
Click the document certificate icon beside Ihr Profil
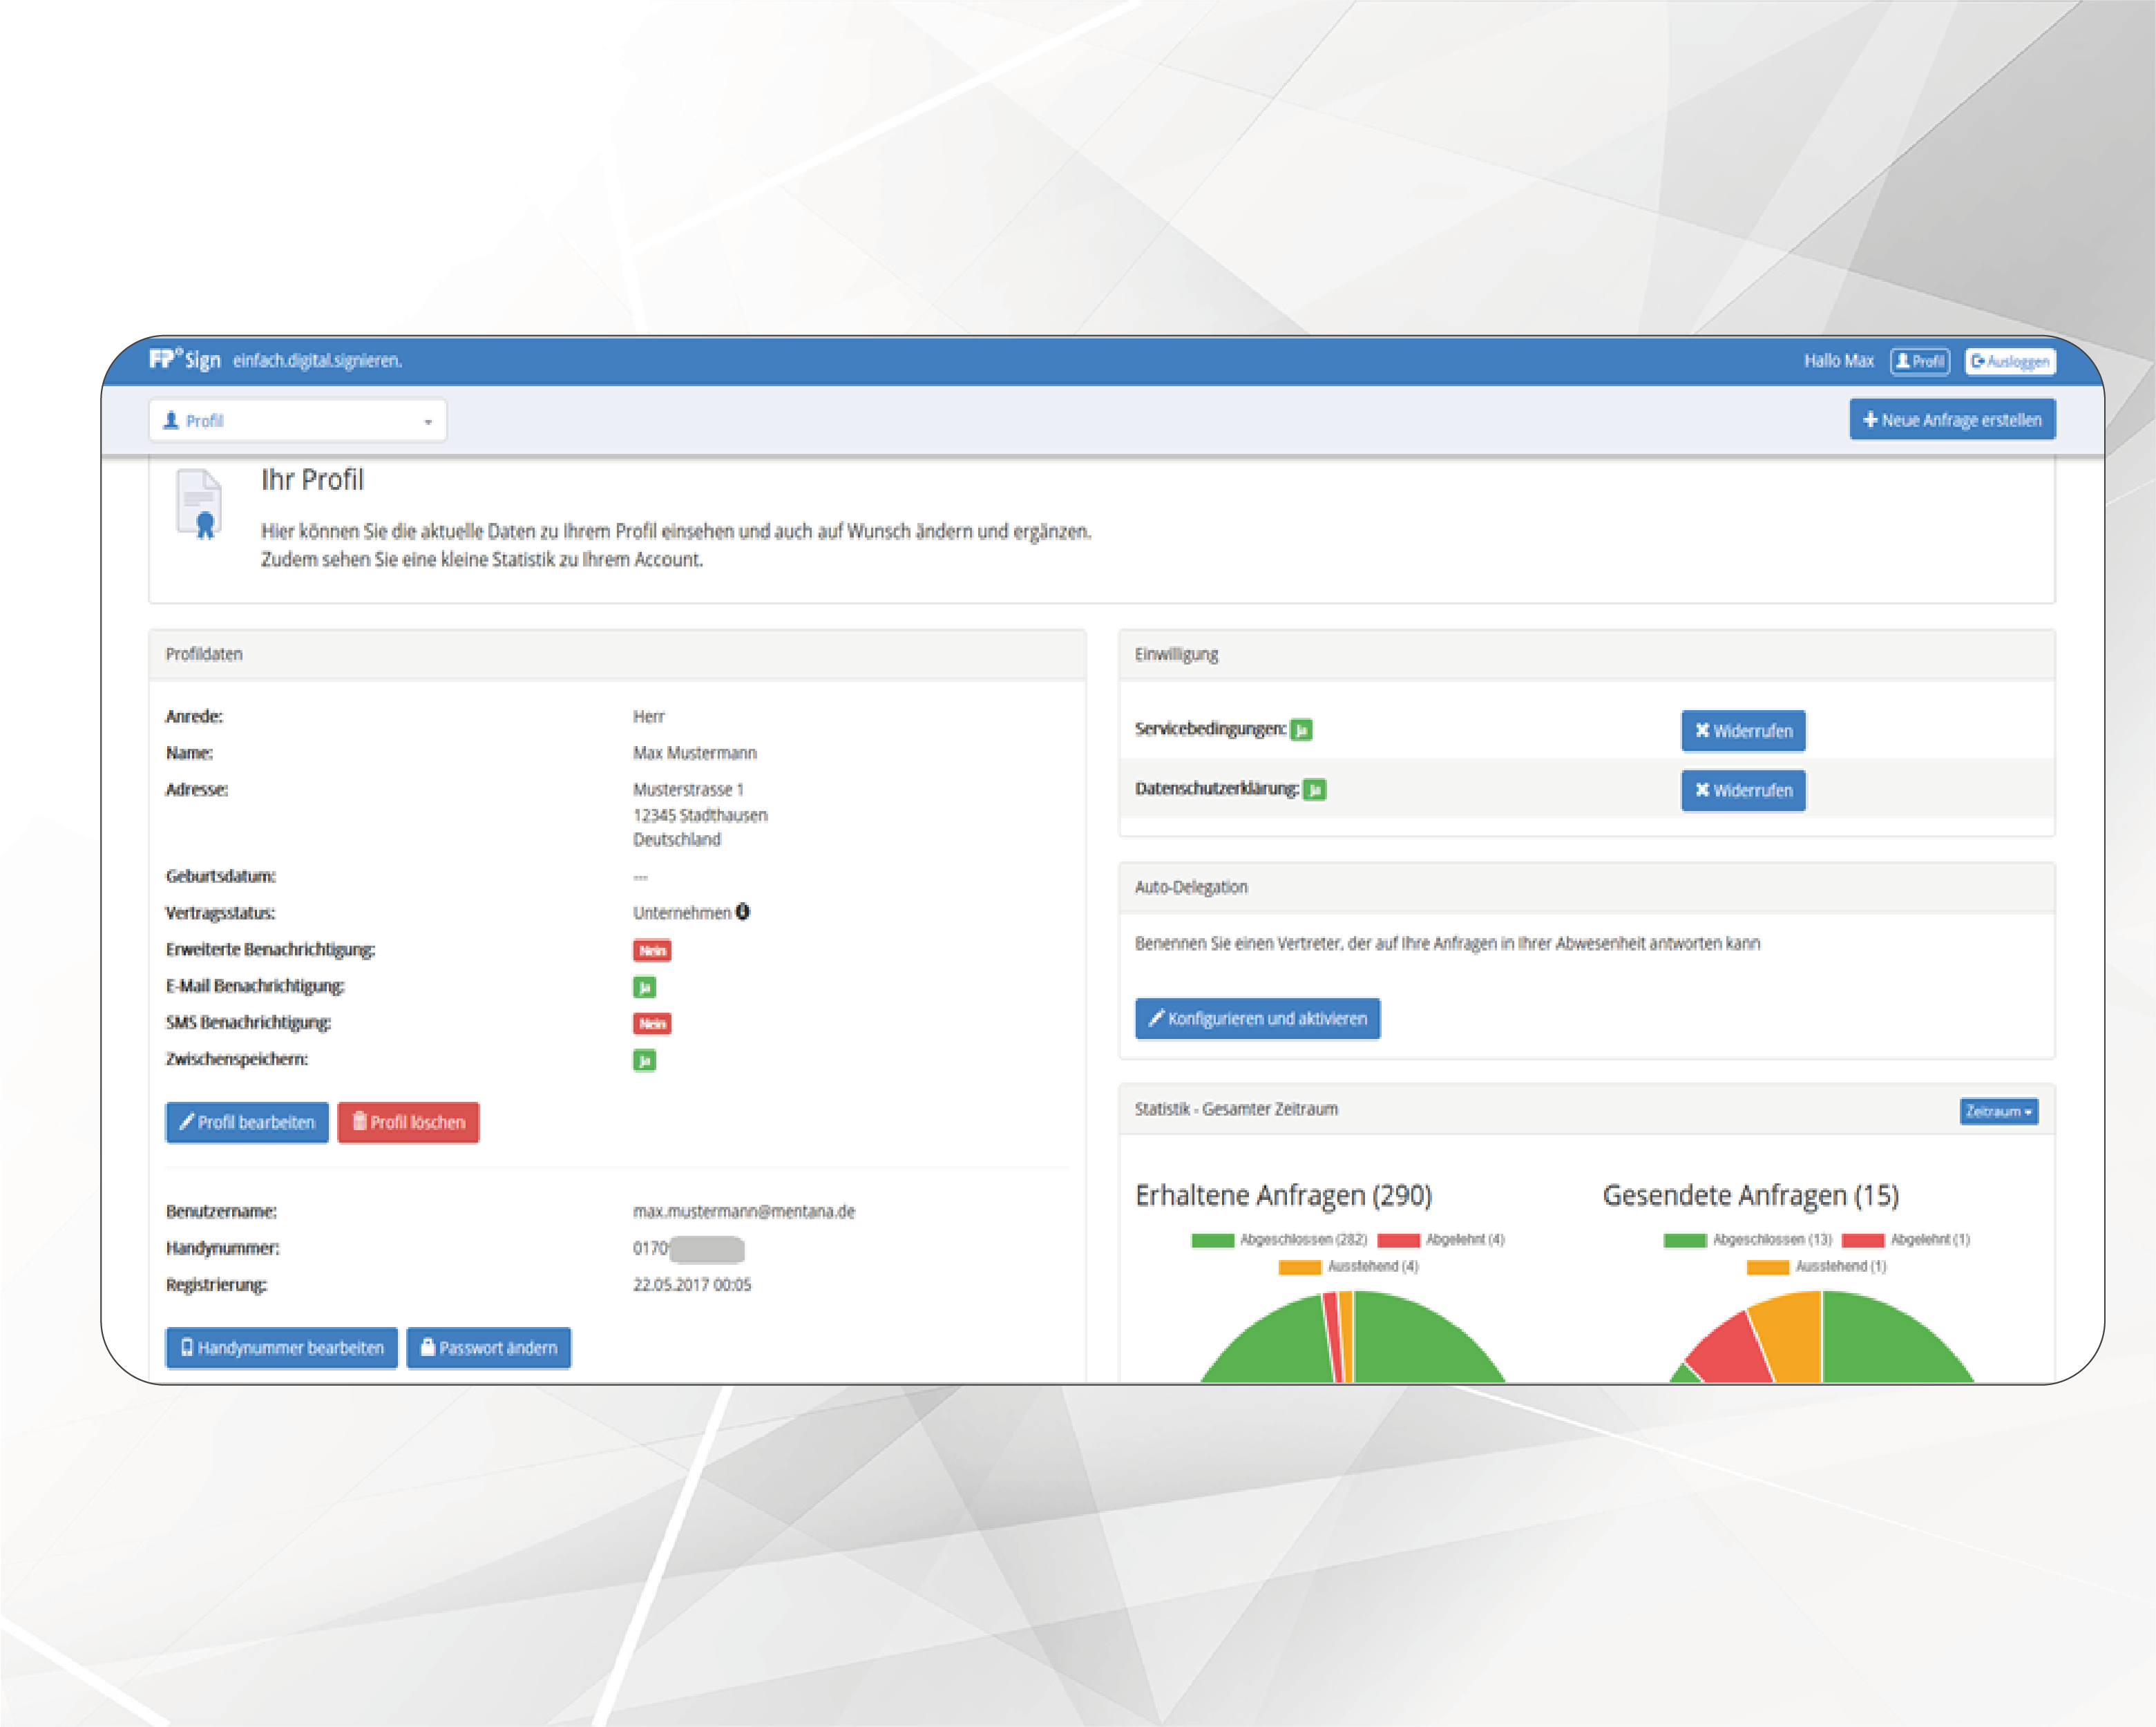199,503
